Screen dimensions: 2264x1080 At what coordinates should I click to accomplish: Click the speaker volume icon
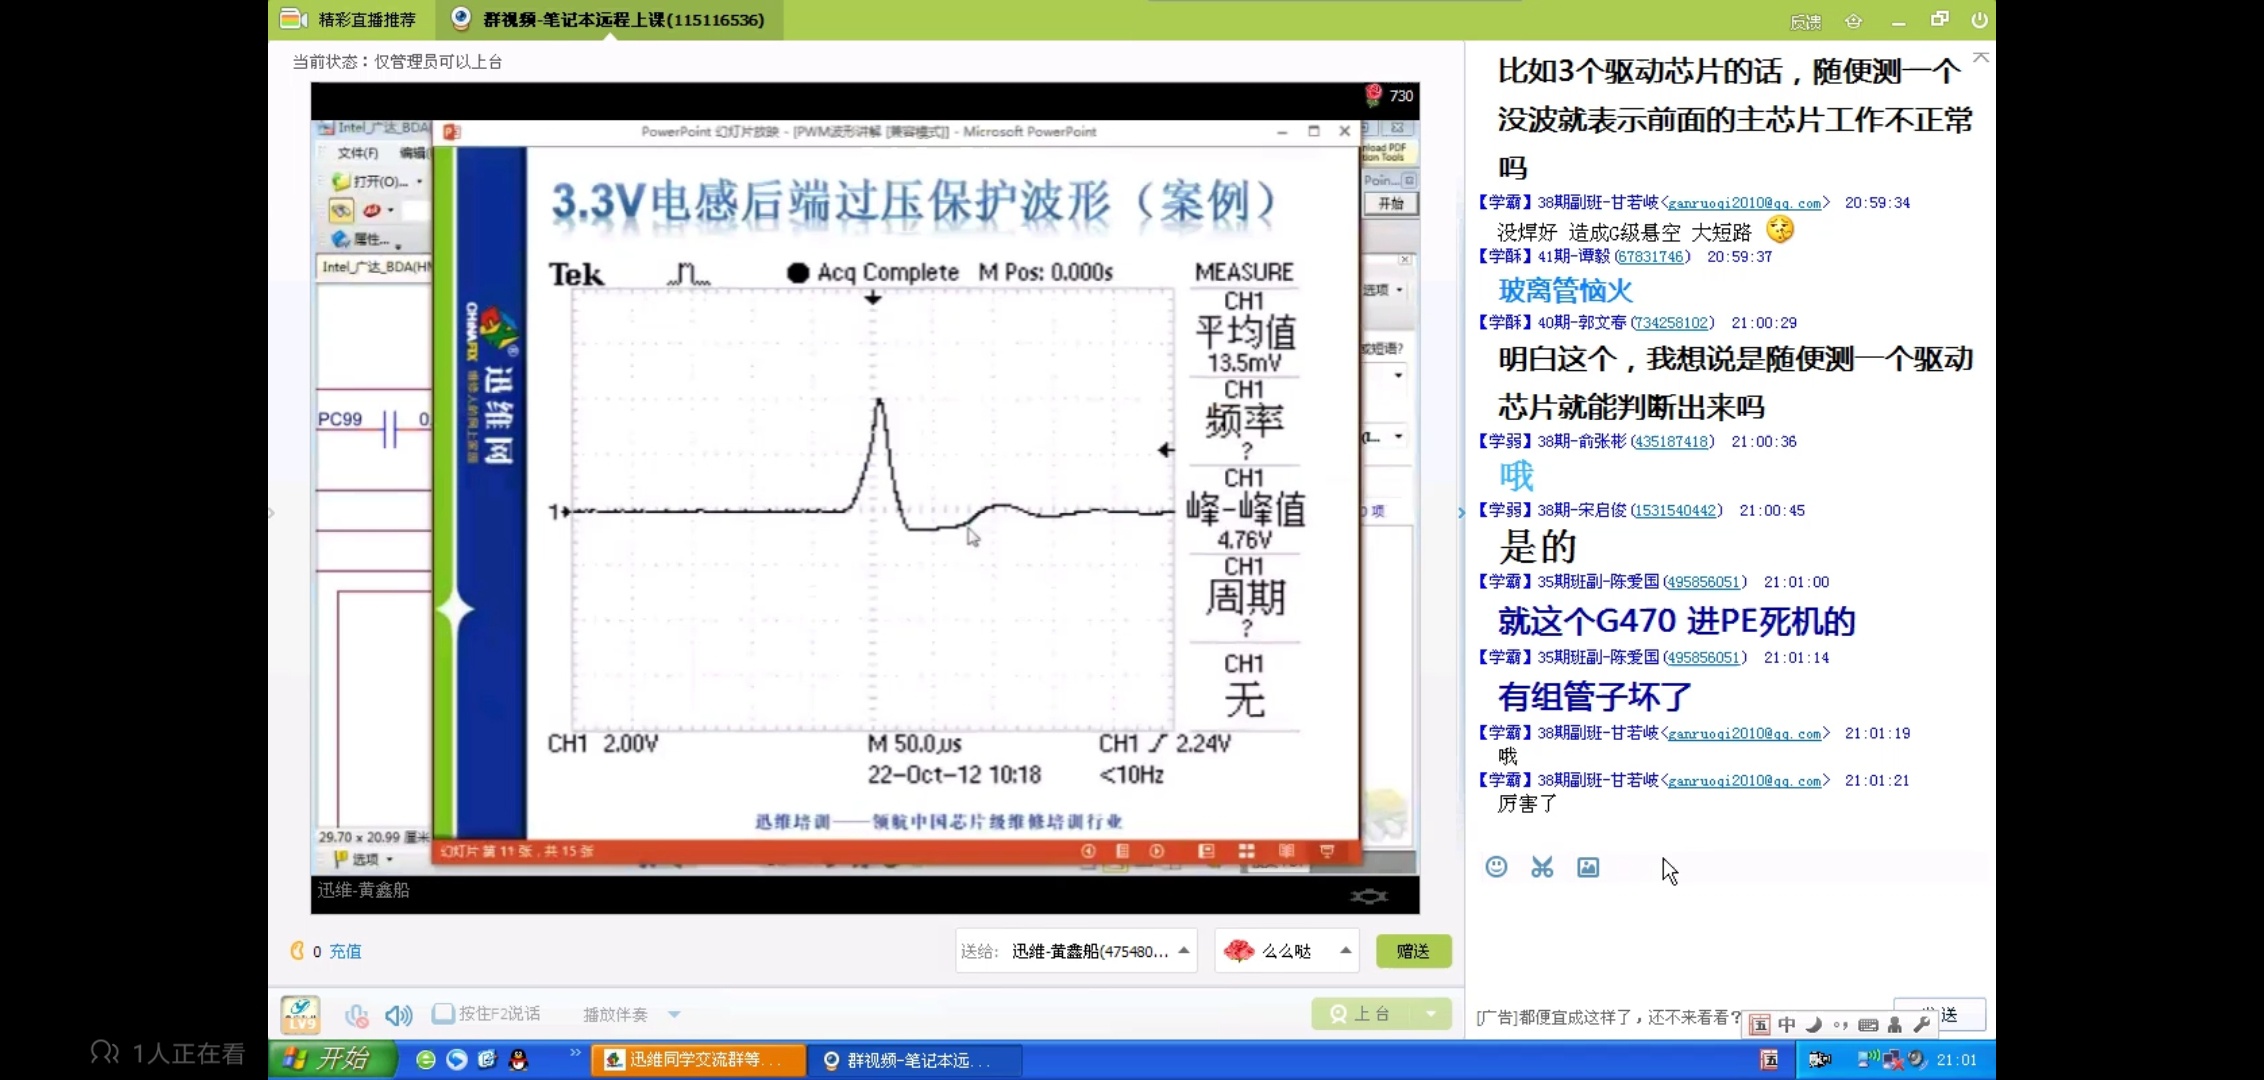pos(398,1015)
